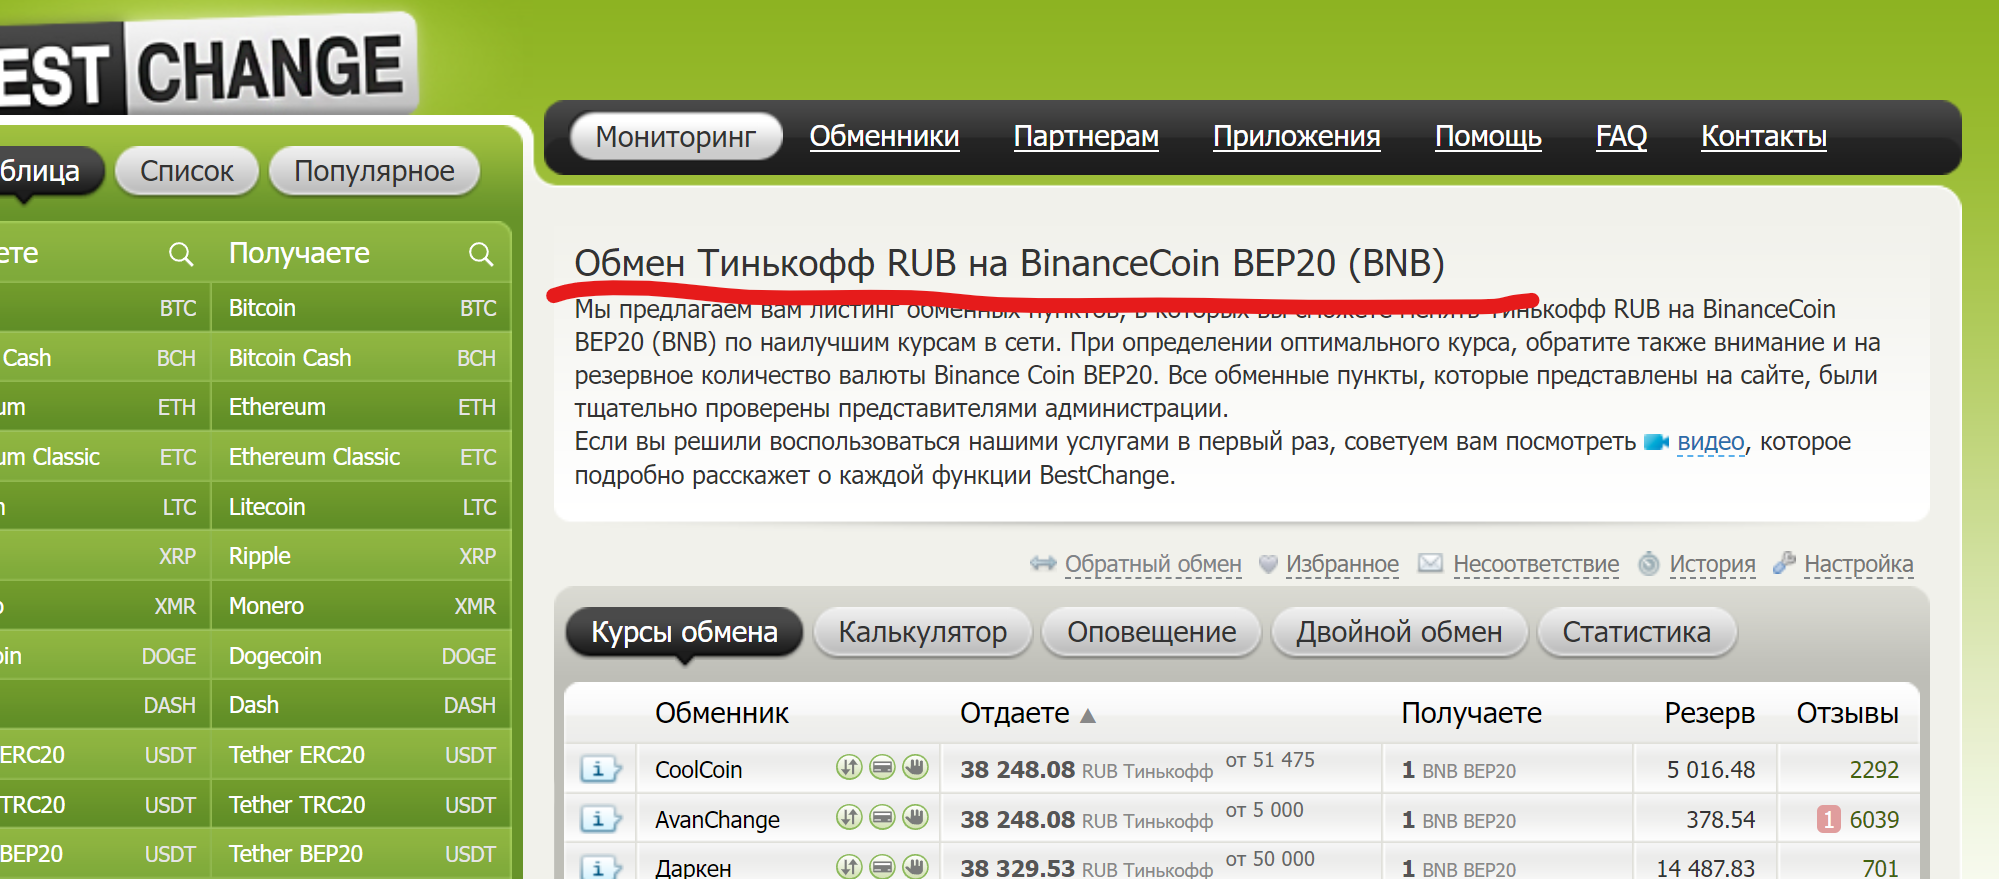Screen dimensions: 1999x879
Task: Click the reserve value 378.54
Action: point(1720,820)
